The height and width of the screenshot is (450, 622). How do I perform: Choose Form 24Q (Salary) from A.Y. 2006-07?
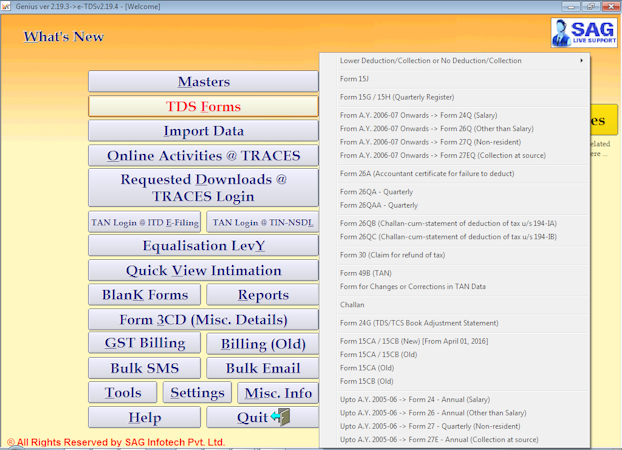(455, 115)
